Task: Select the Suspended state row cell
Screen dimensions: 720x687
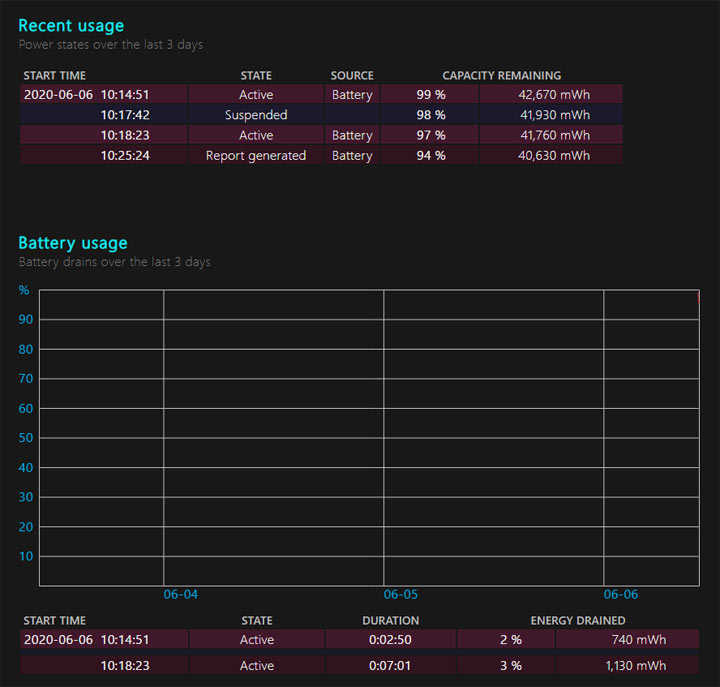Action: pos(256,115)
